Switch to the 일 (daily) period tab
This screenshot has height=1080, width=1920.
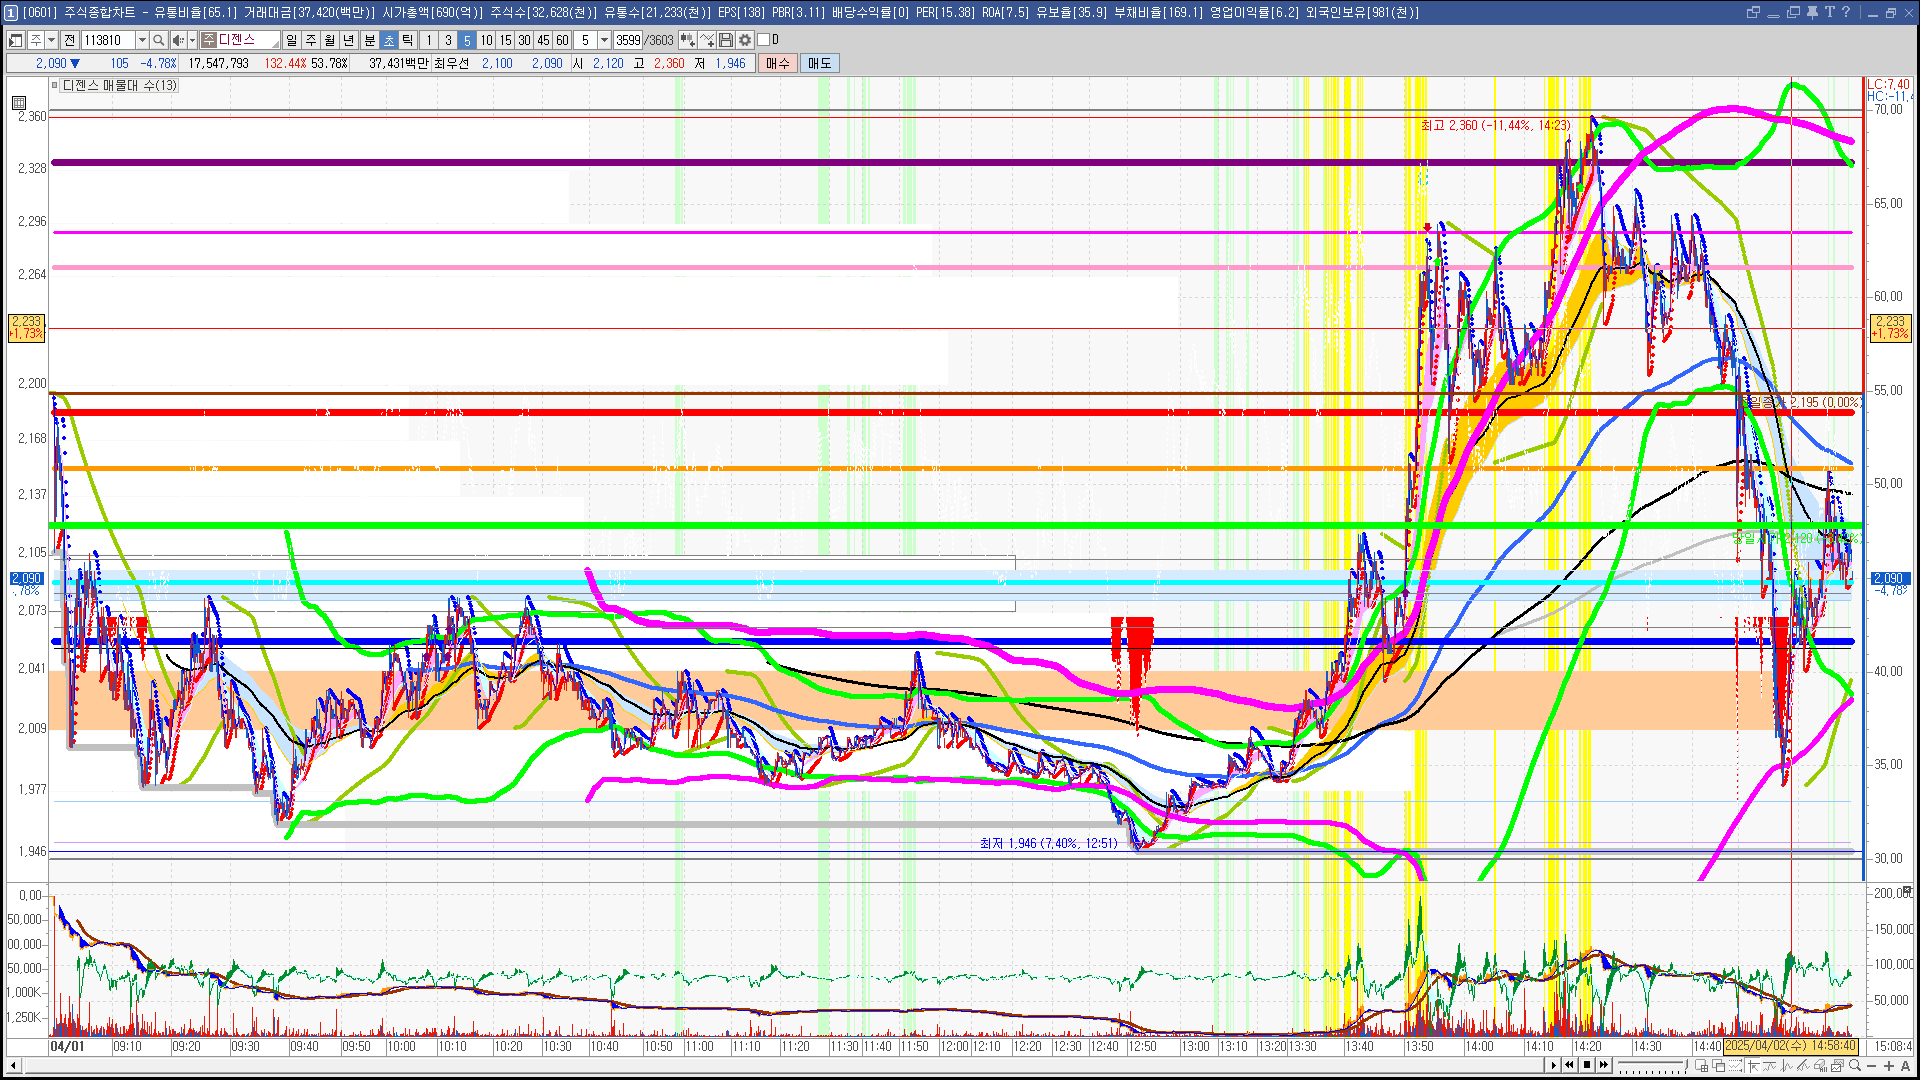291,40
